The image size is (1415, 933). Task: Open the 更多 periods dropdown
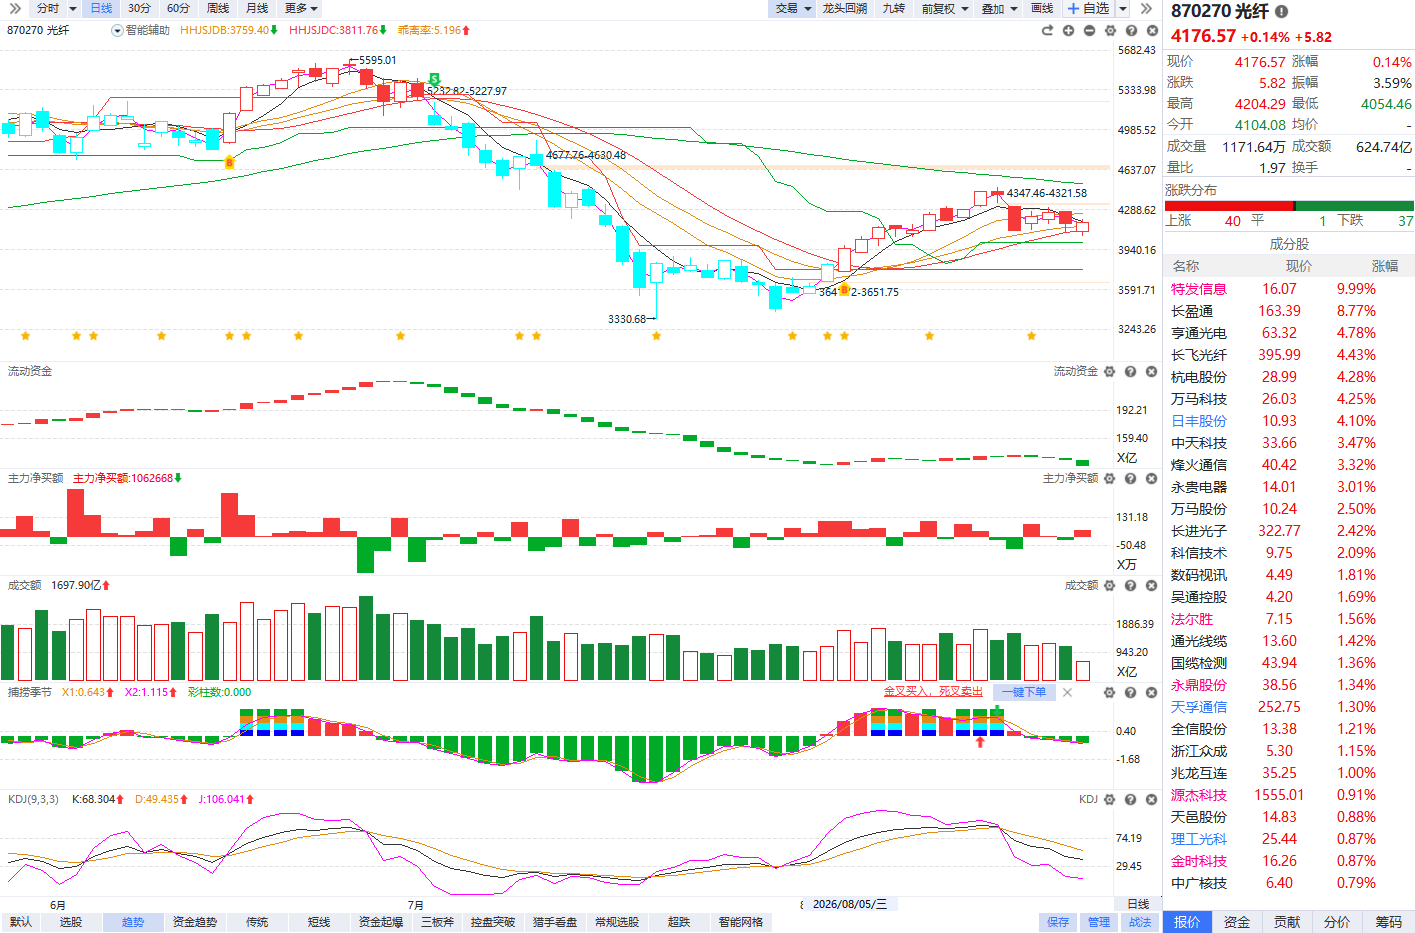301,8
